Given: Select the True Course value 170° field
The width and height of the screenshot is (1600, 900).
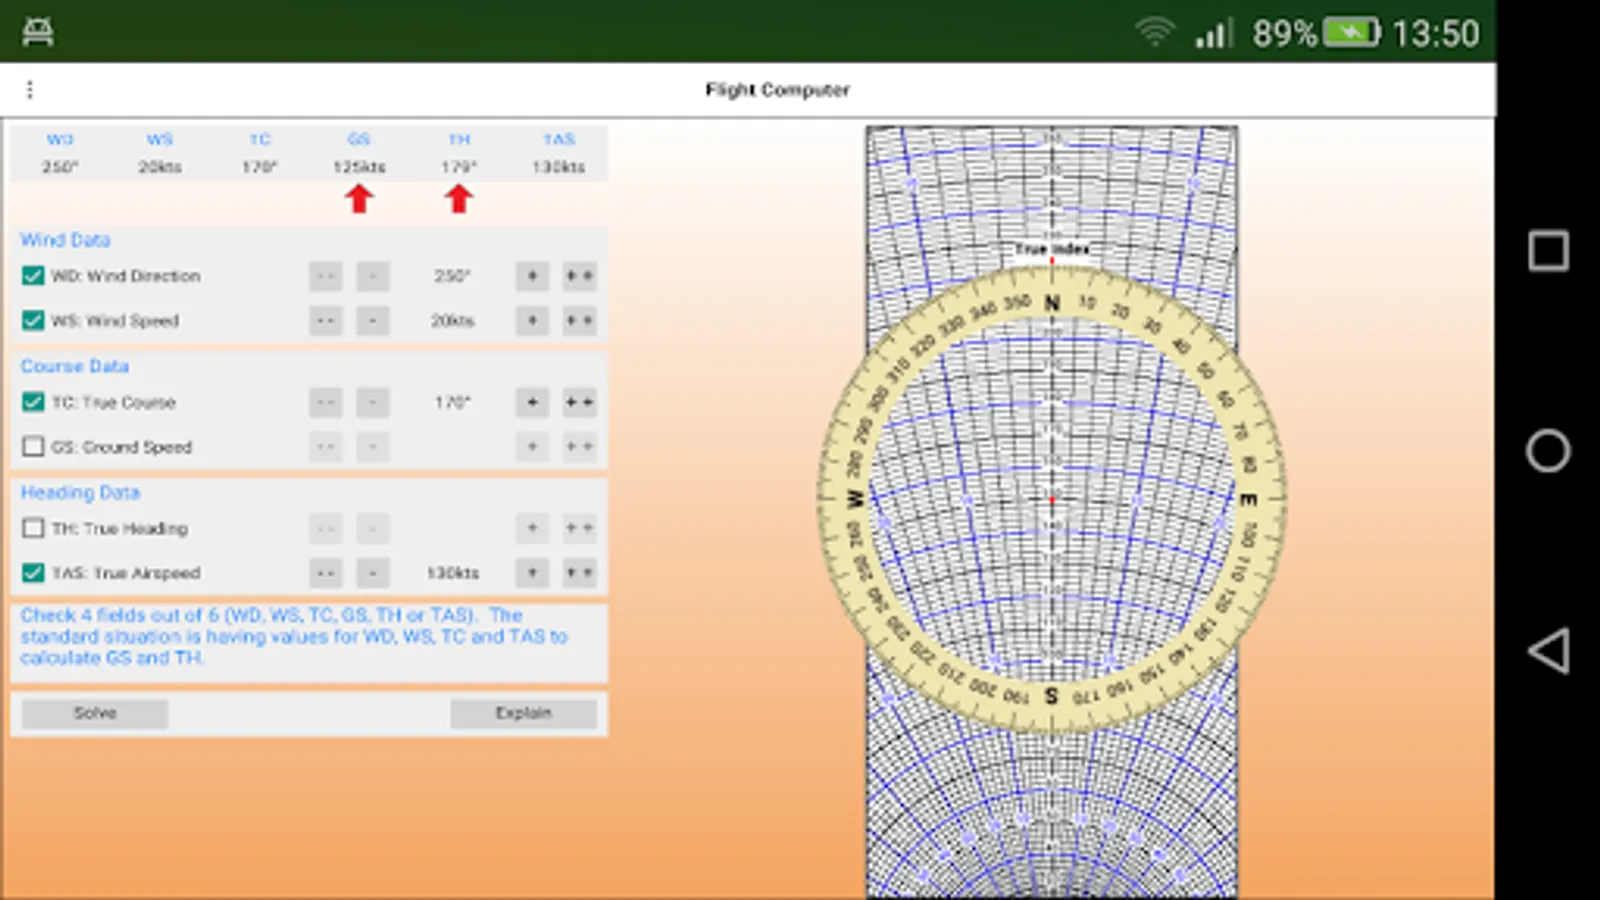Looking at the screenshot, I should pyautogui.click(x=452, y=402).
